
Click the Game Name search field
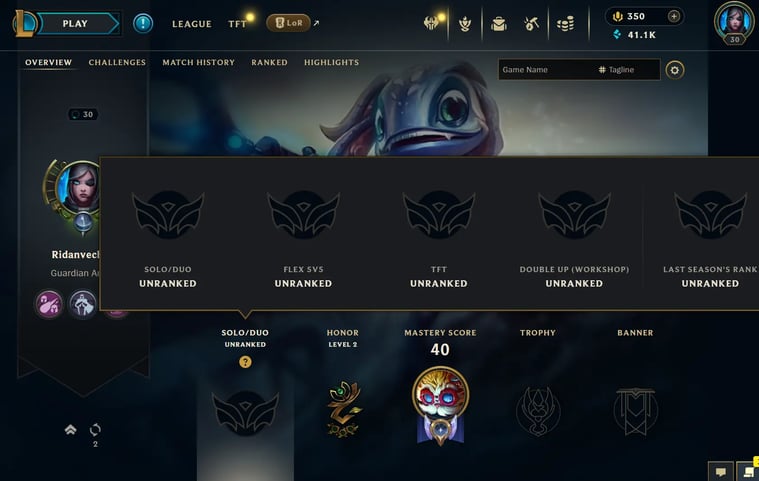pyautogui.click(x=547, y=70)
